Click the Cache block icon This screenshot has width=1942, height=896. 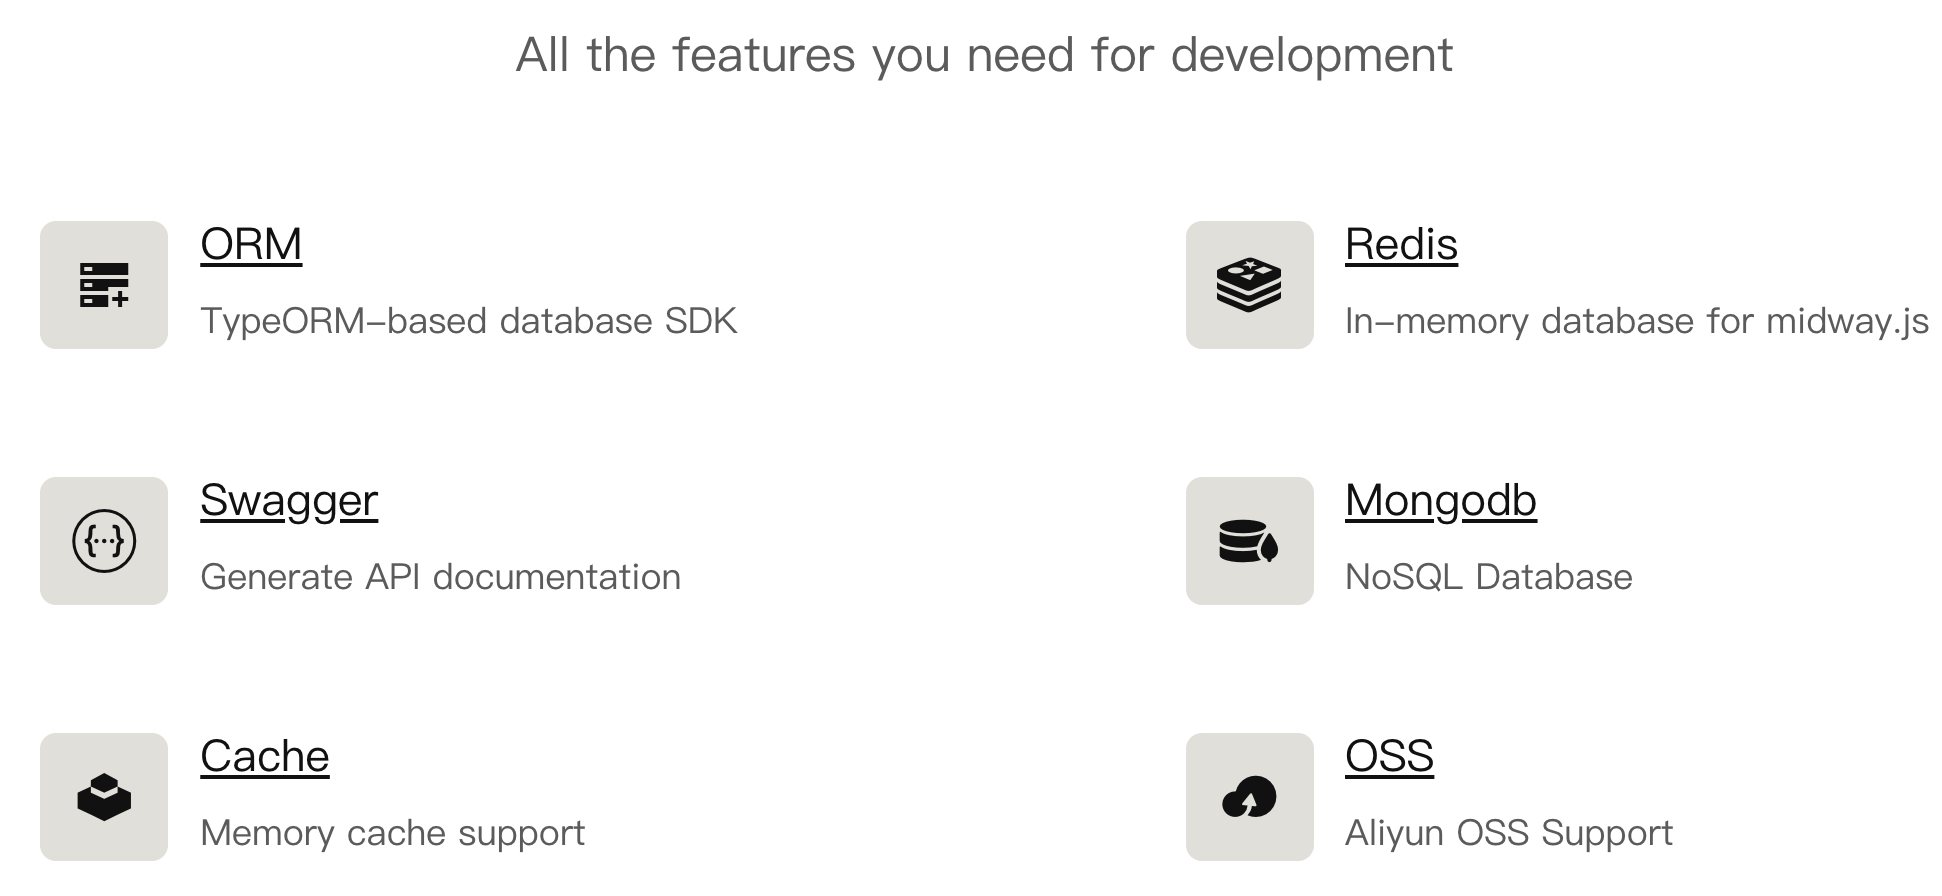tap(104, 797)
